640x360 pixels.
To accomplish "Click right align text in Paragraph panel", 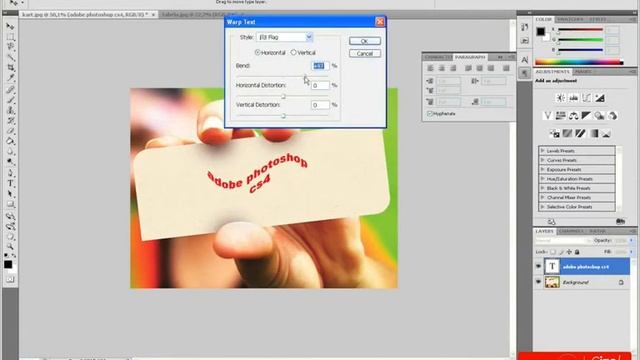I will 453,68.
